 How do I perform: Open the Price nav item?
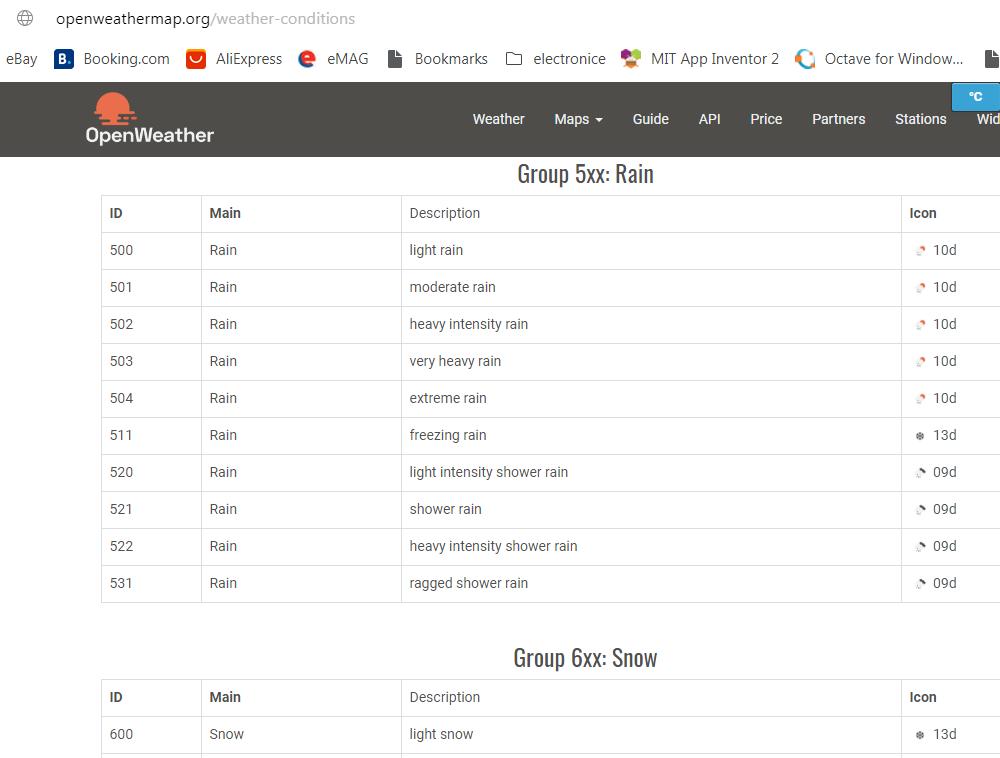pyautogui.click(x=766, y=119)
